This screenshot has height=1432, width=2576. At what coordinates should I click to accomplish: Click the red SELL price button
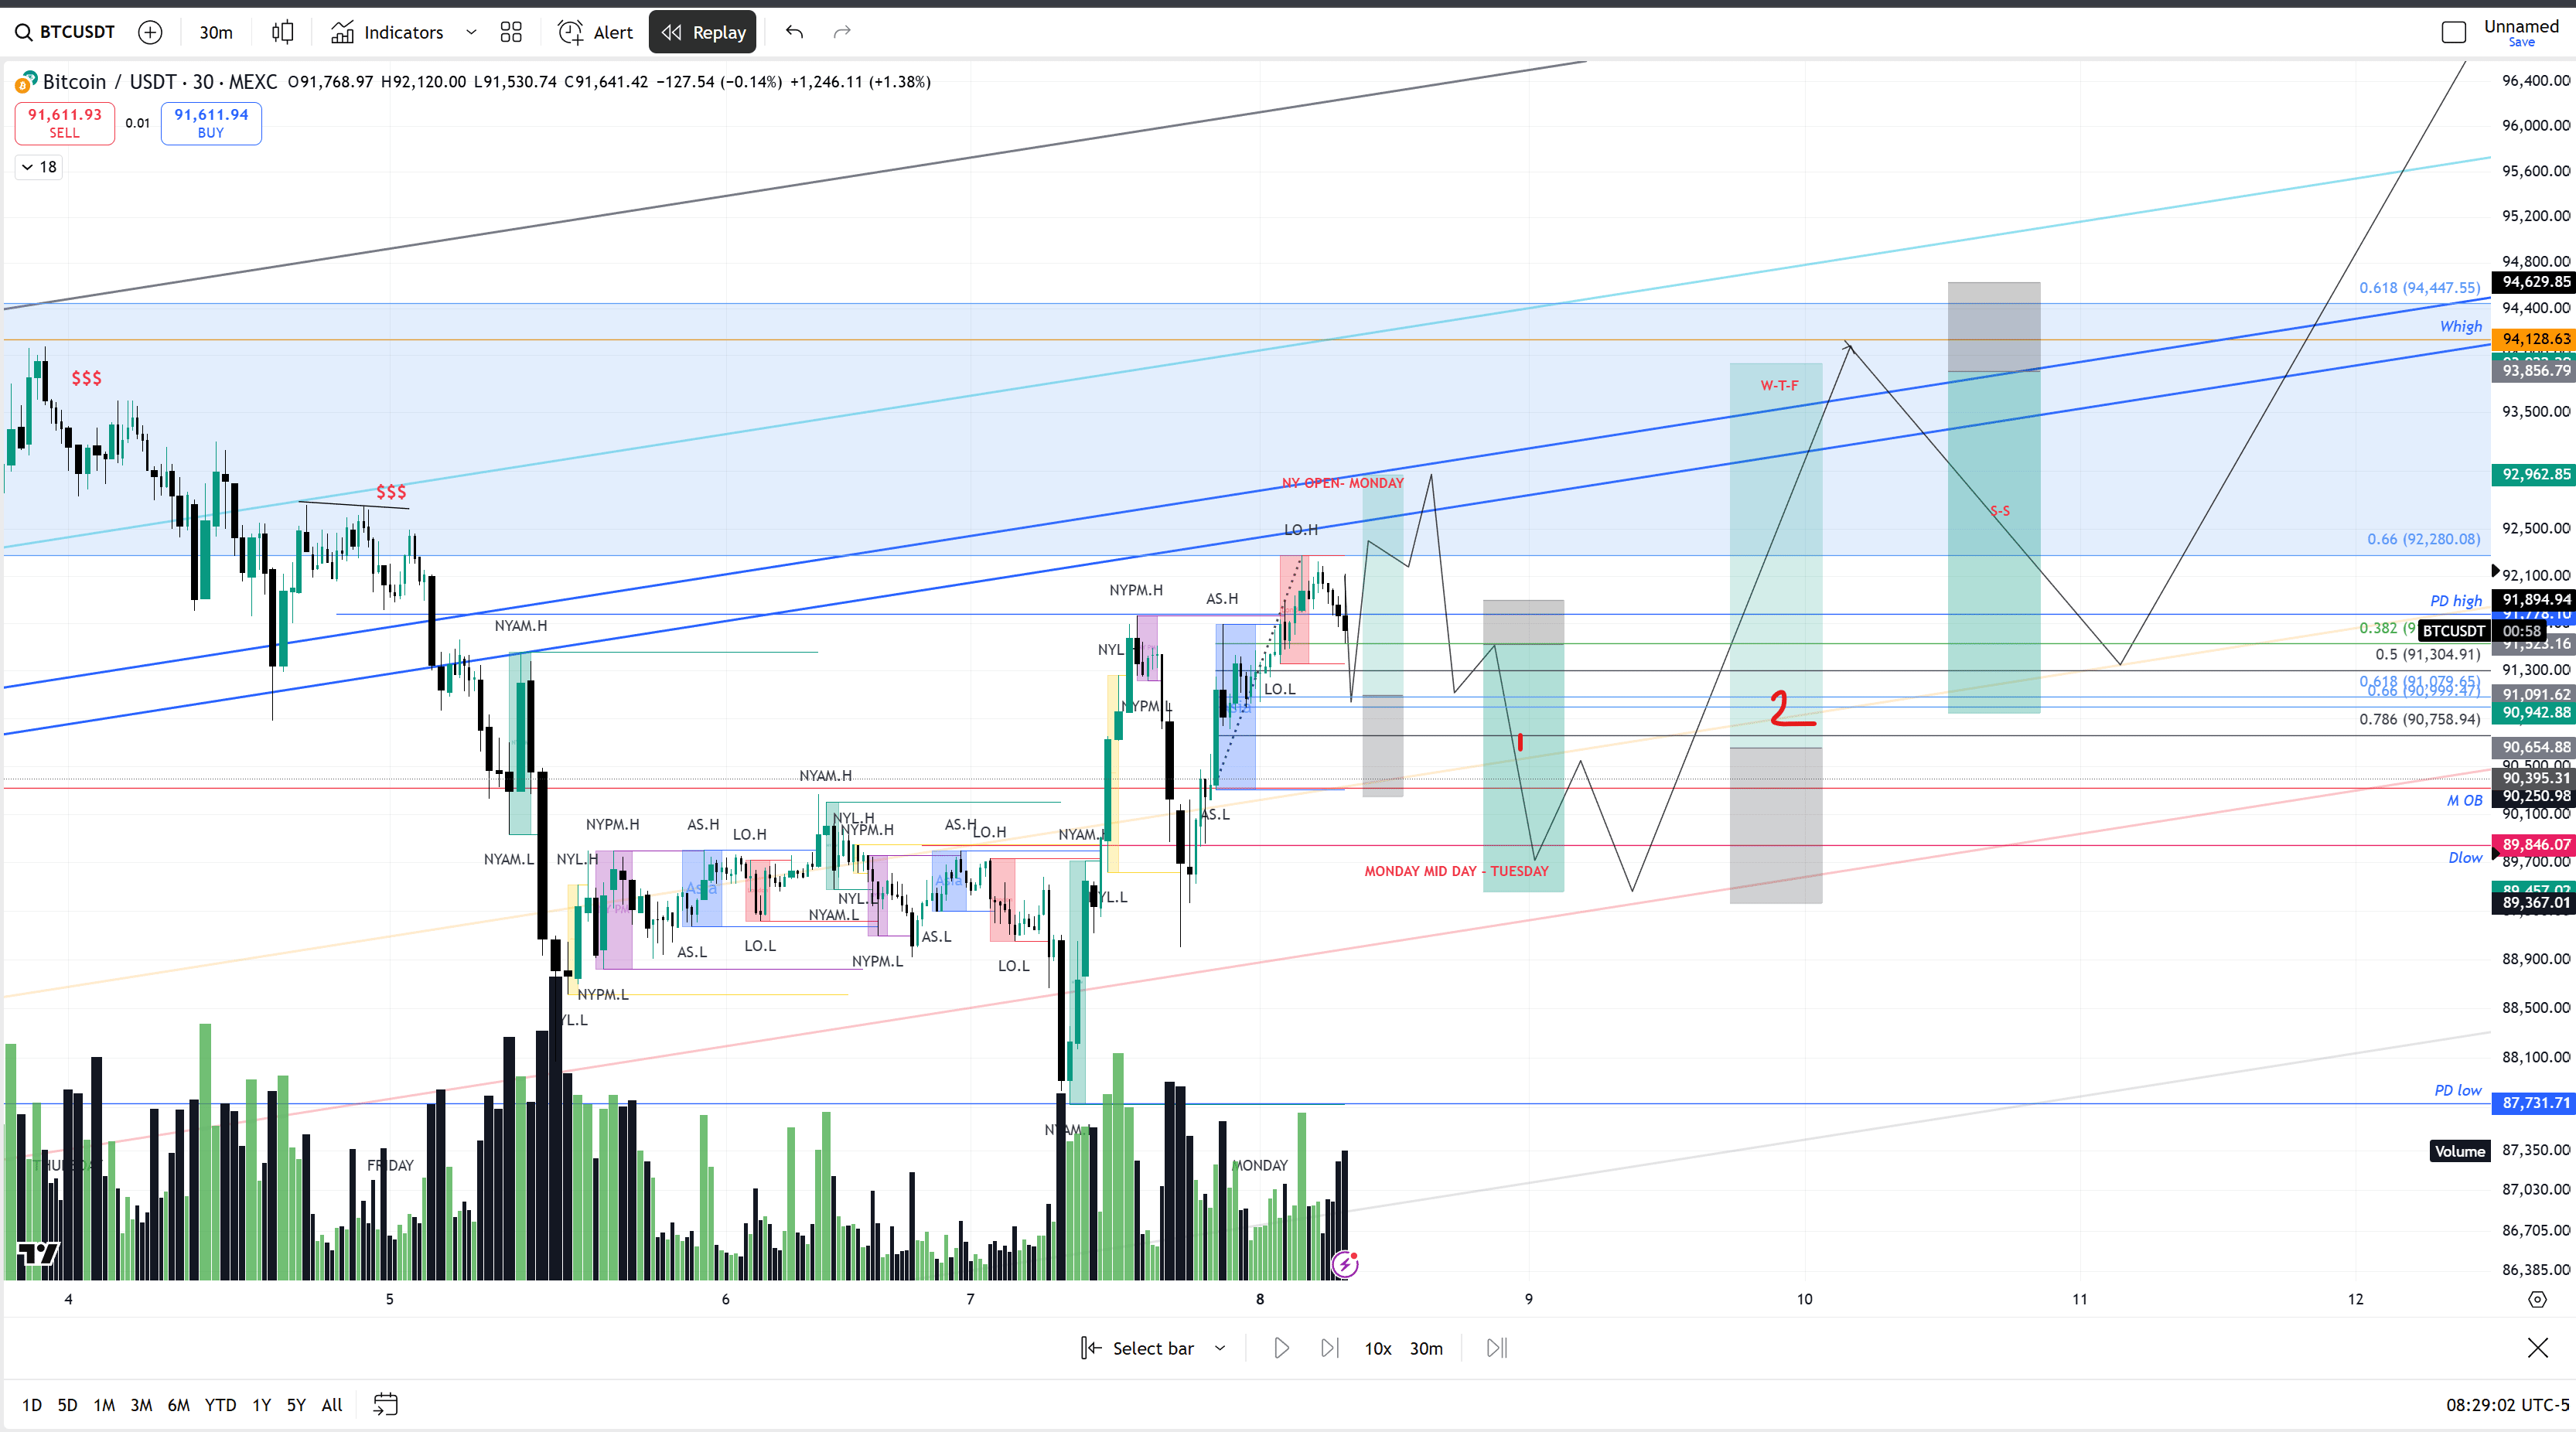coord(64,123)
